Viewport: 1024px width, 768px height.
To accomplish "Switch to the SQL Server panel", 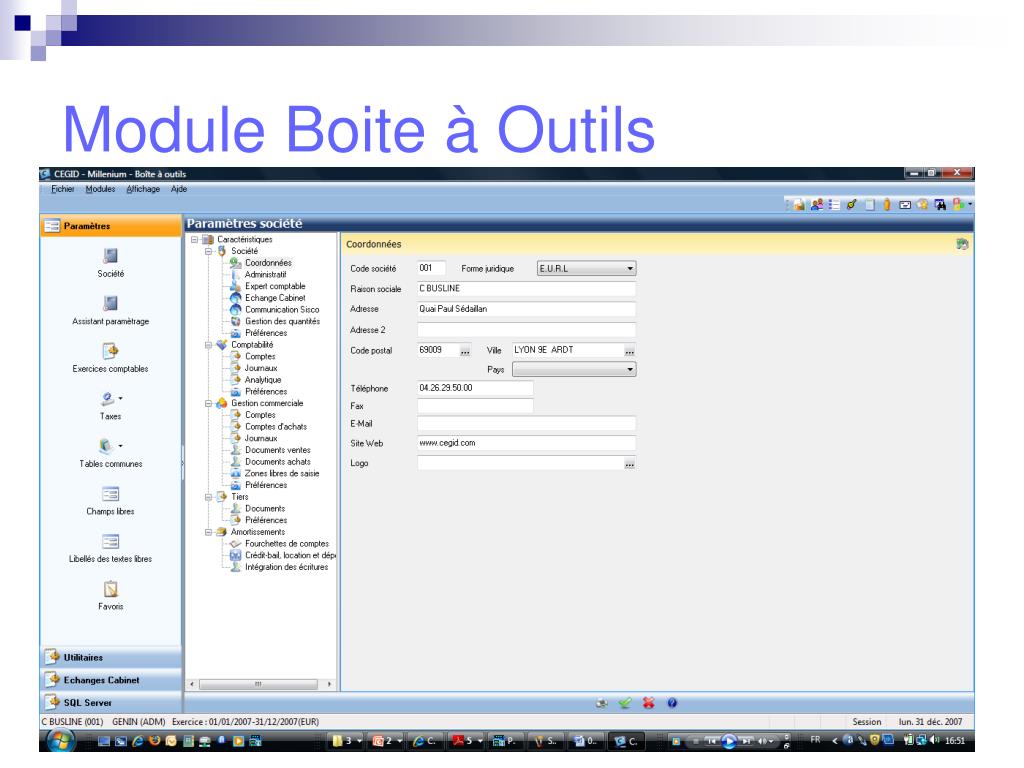I will pyautogui.click(x=111, y=703).
